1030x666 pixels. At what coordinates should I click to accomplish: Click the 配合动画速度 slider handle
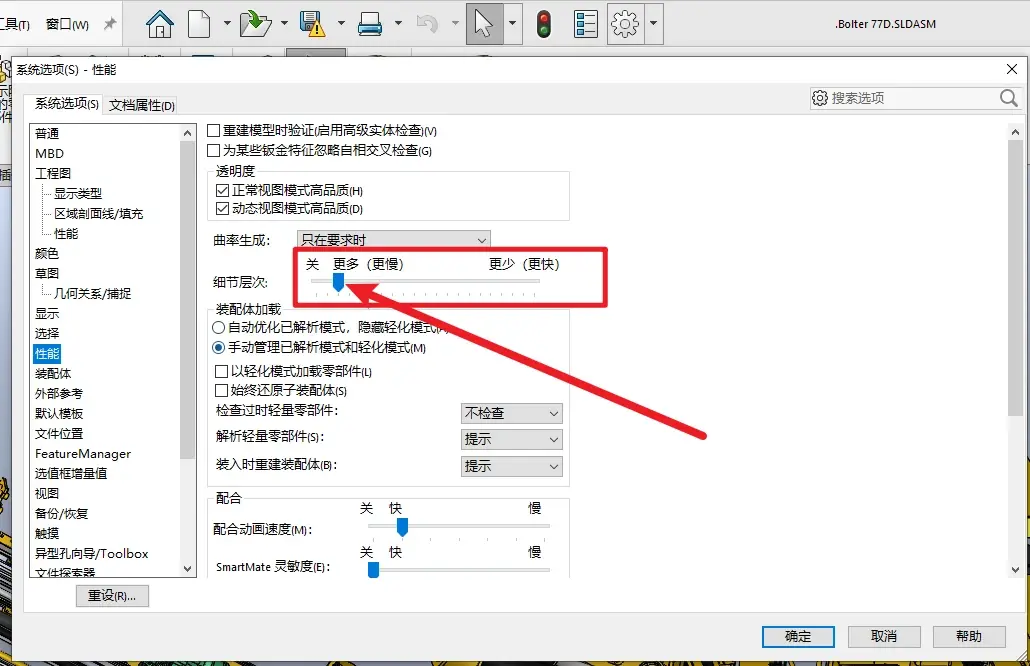click(402, 527)
